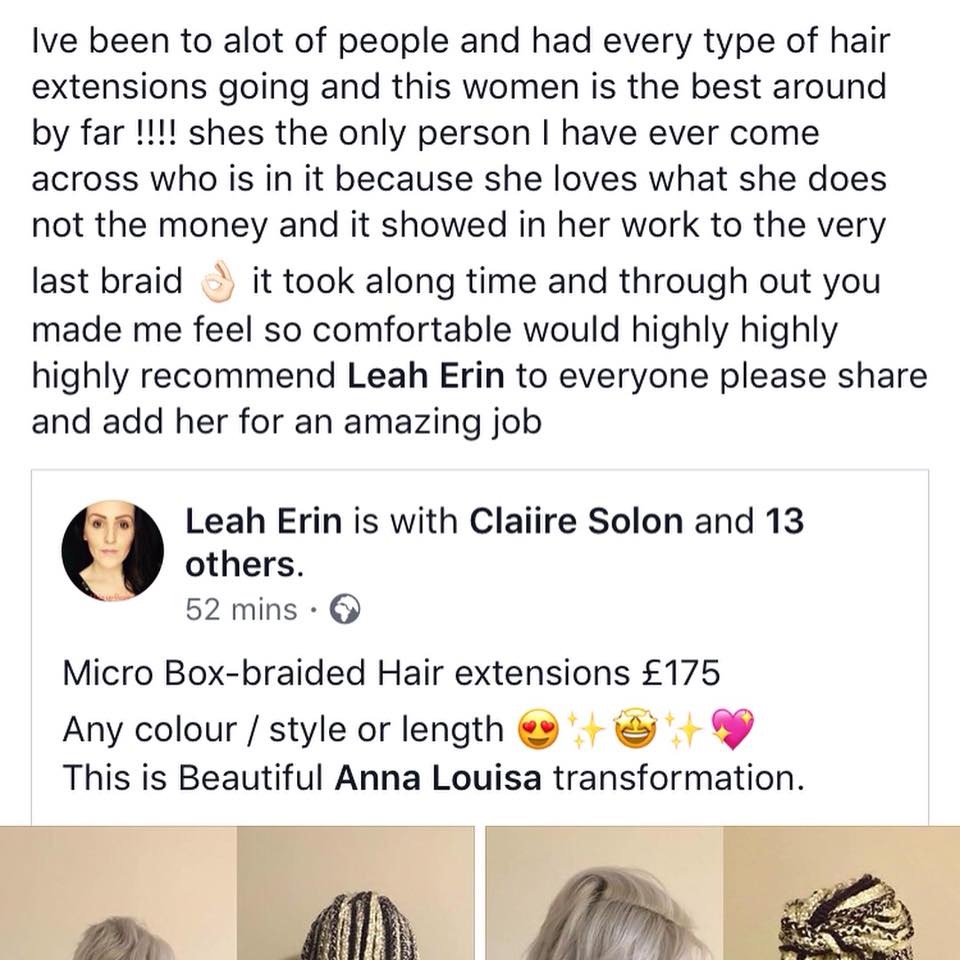The image size is (960, 960).
Task: Open the 52 mins timestamp
Action: click(241, 610)
